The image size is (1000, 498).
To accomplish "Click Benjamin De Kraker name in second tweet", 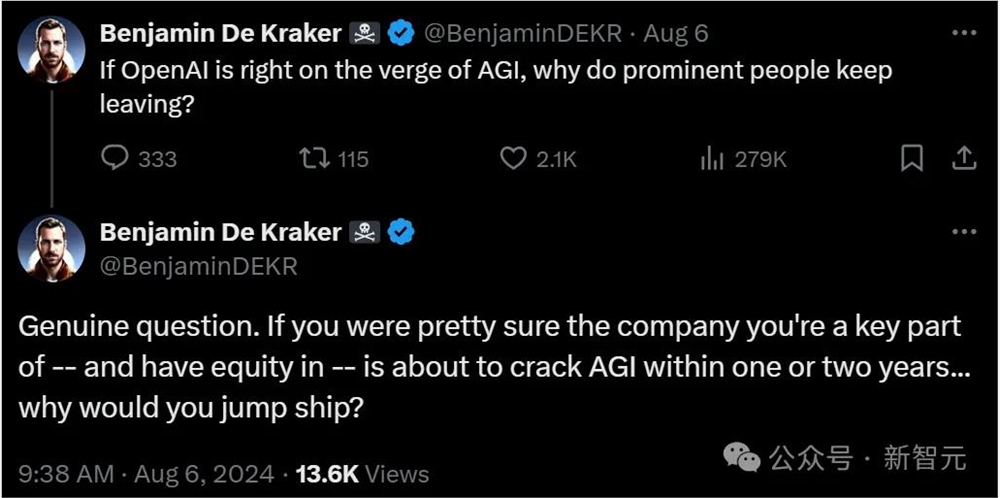I will point(220,233).
